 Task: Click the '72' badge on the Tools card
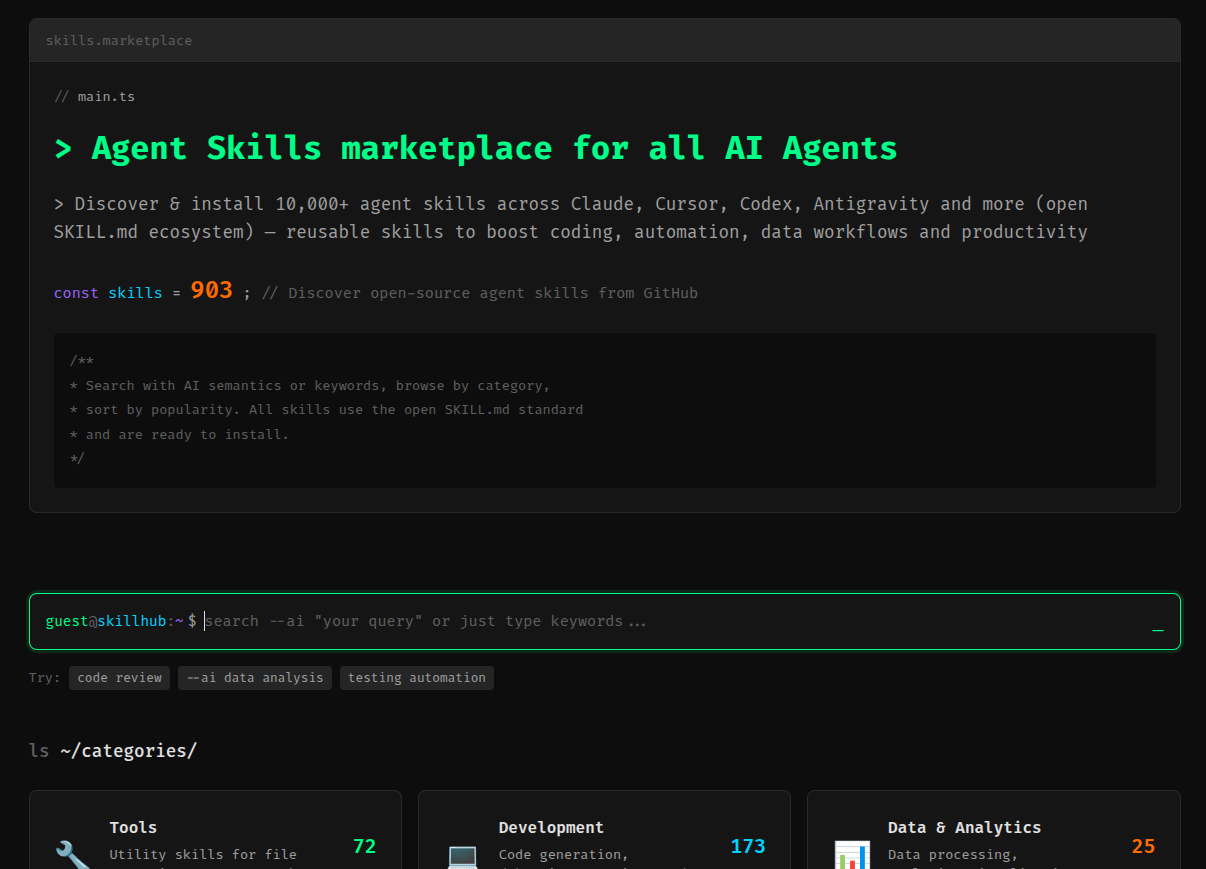(364, 846)
